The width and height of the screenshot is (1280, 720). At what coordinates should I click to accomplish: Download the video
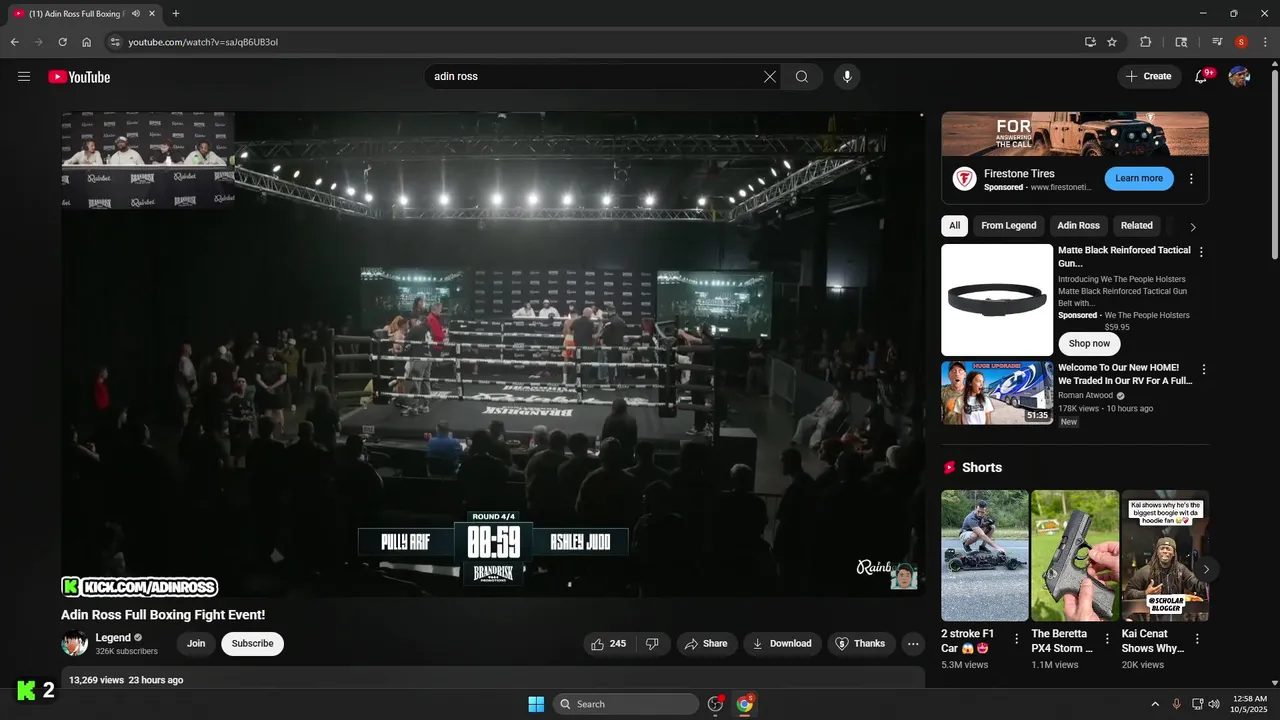tap(782, 644)
